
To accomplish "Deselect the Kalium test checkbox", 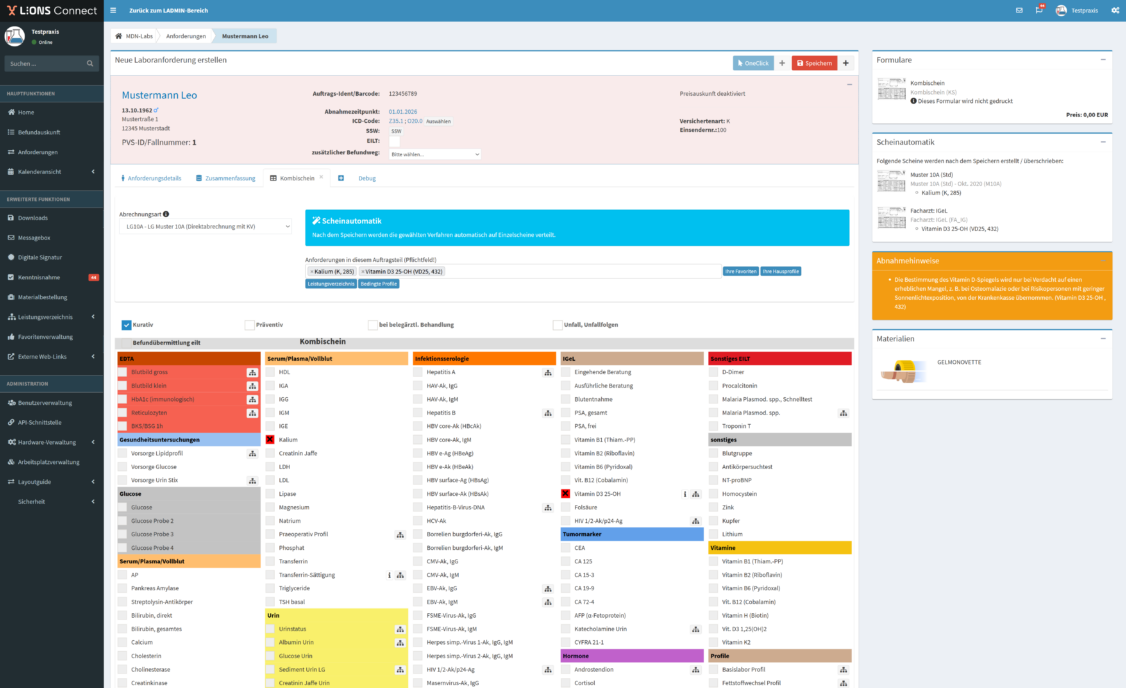I will tap(270, 440).
